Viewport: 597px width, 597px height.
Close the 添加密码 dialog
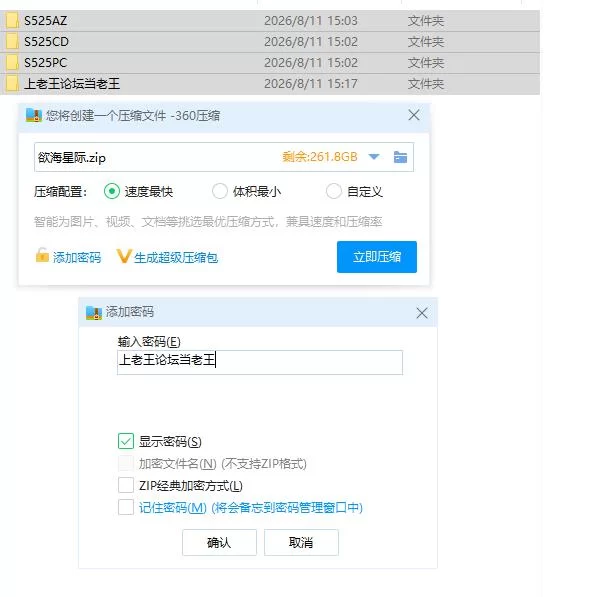click(x=421, y=313)
